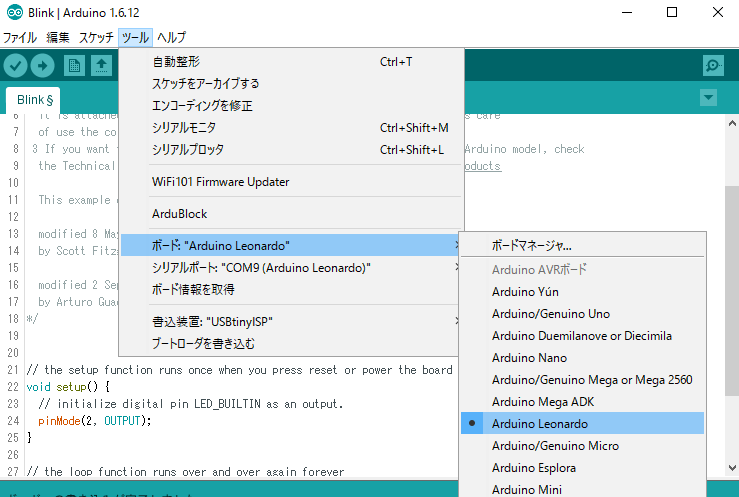Click the Upload arrow button
Screen dimensions: 739x497
pyautogui.click(x=42, y=65)
